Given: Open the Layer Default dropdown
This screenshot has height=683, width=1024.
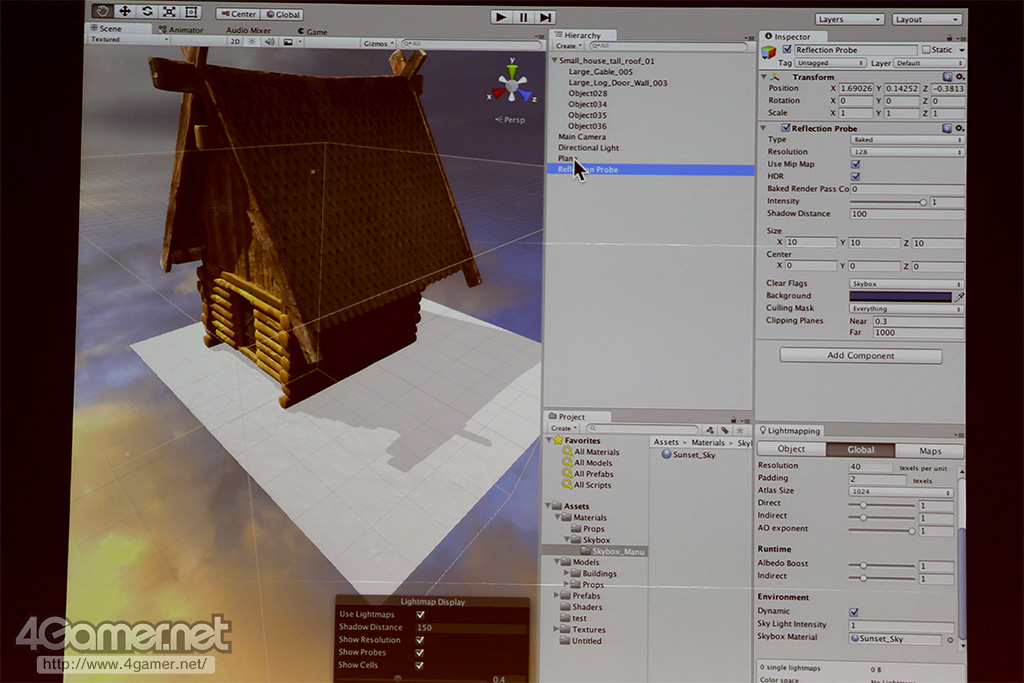Looking at the screenshot, I should (929, 63).
